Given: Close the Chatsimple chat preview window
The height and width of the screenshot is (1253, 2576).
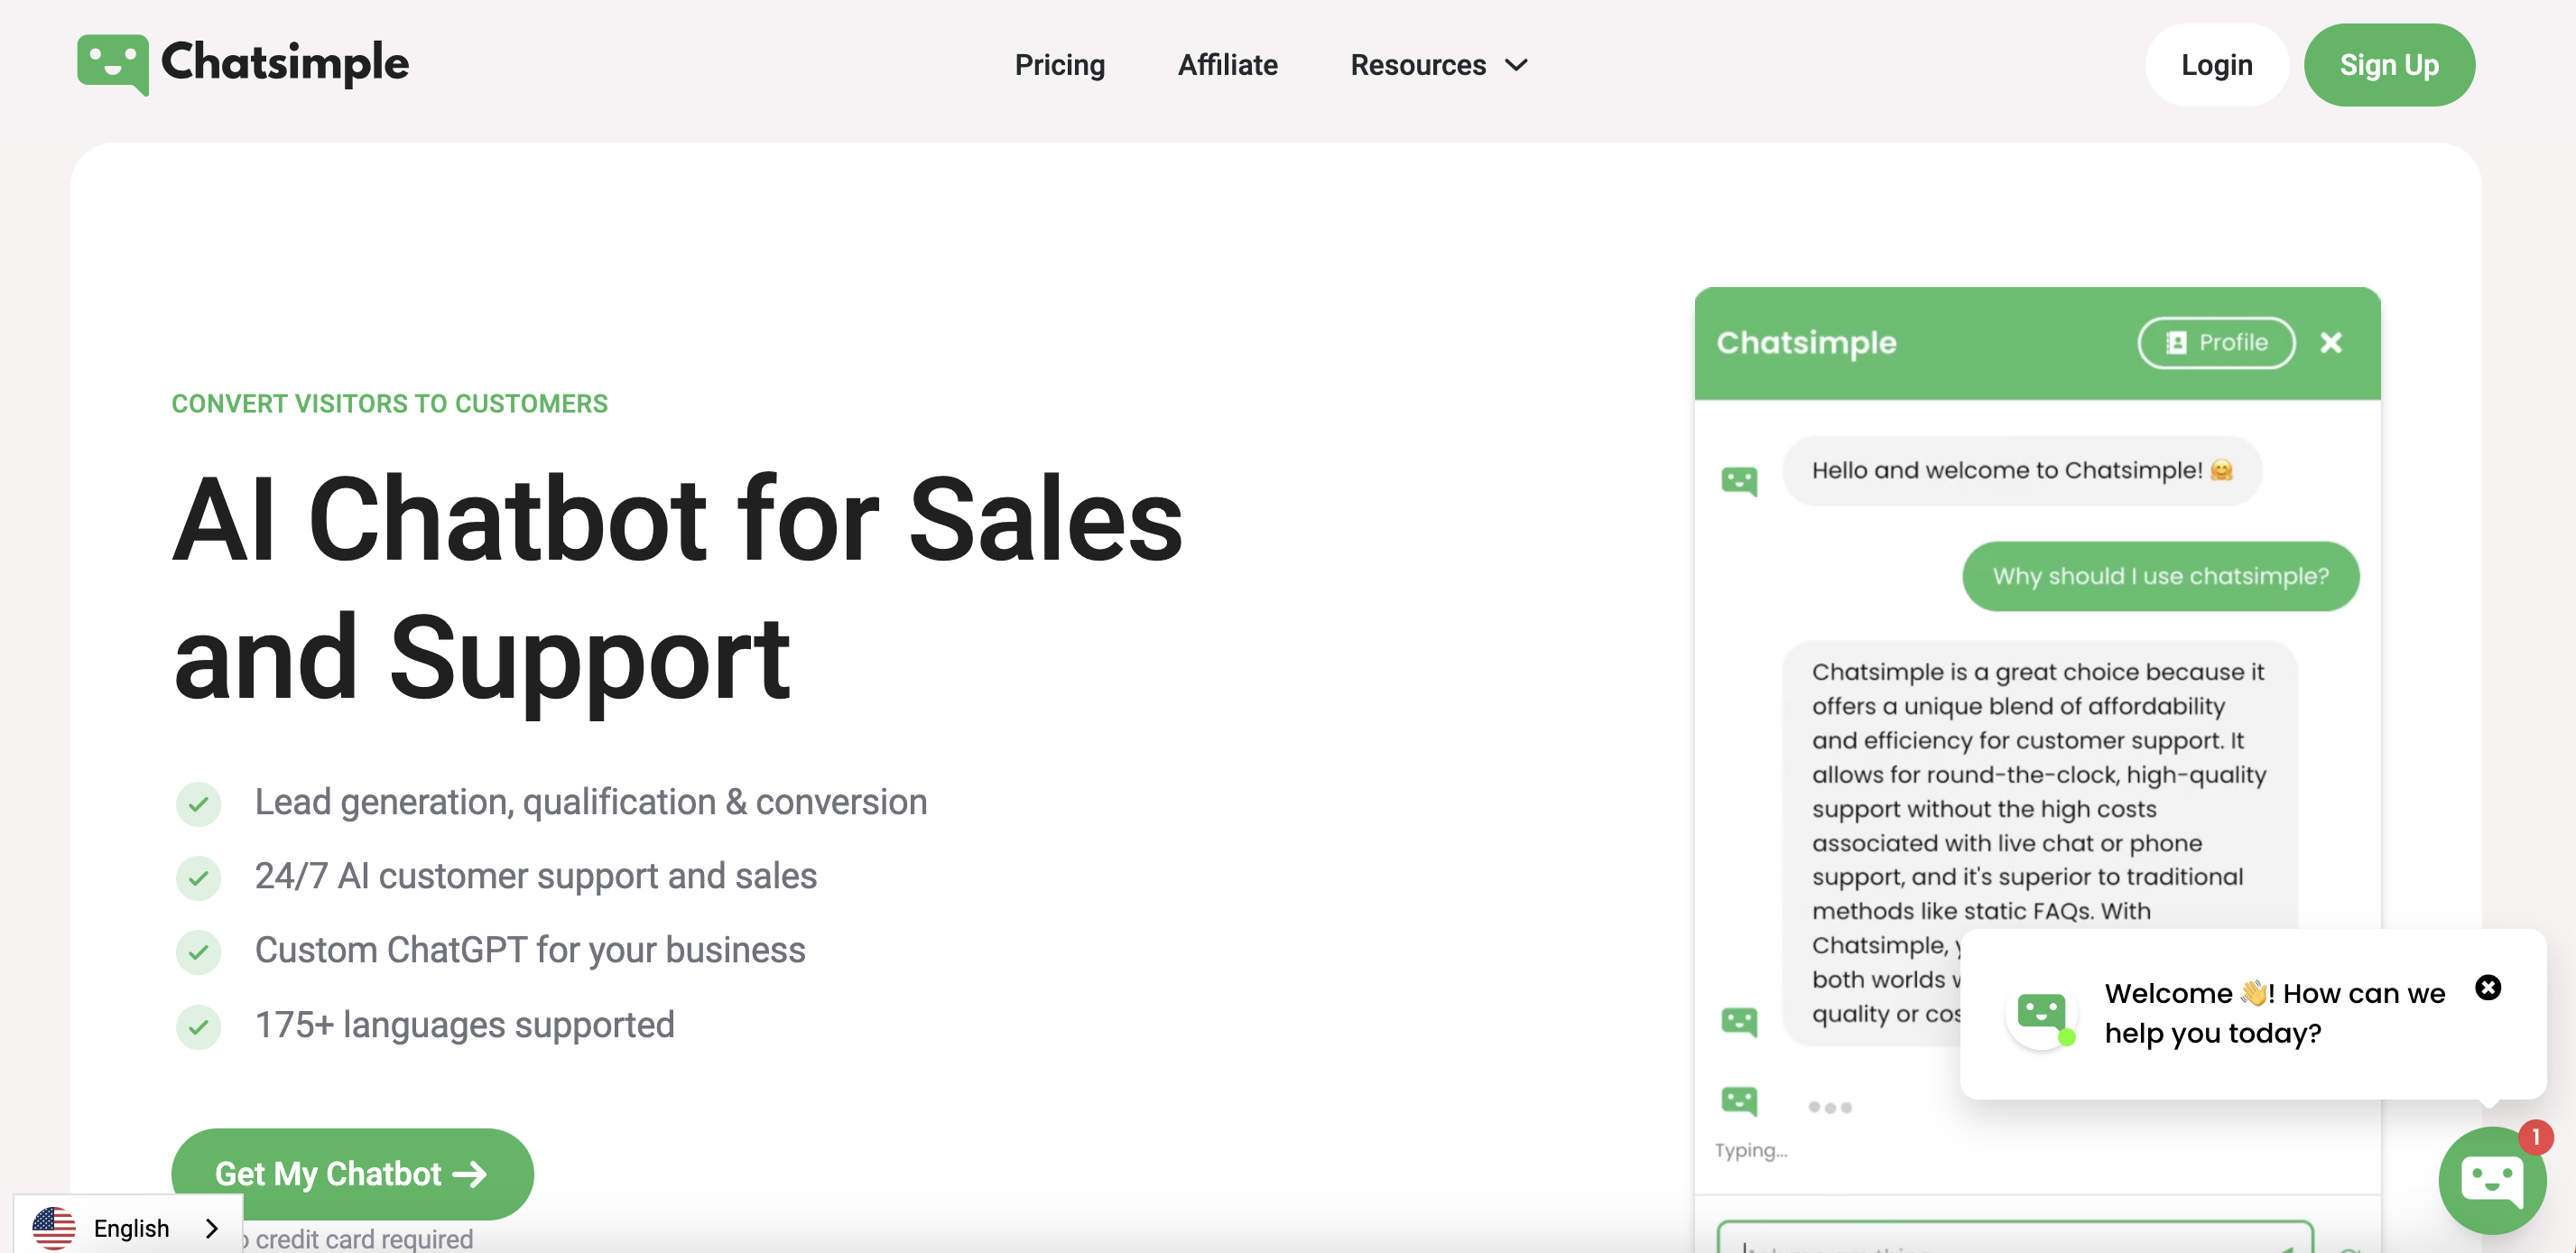Looking at the screenshot, I should tap(2331, 343).
